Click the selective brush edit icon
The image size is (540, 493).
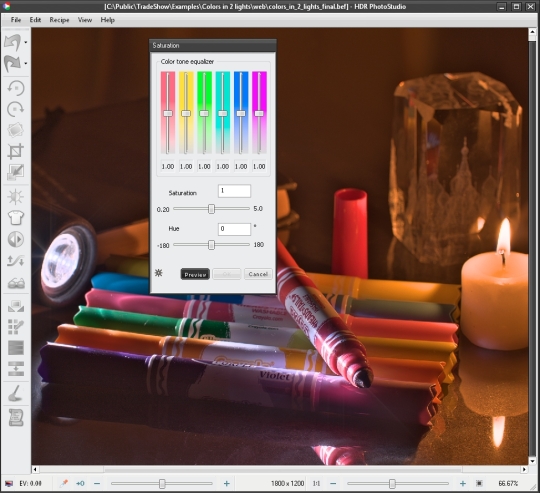pyautogui.click(x=15, y=327)
